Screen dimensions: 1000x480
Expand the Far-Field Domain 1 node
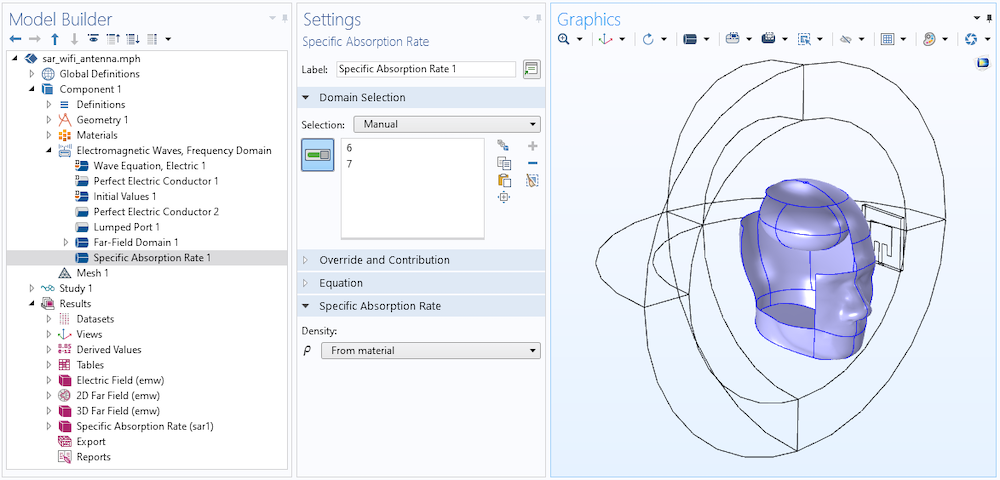[x=66, y=242]
